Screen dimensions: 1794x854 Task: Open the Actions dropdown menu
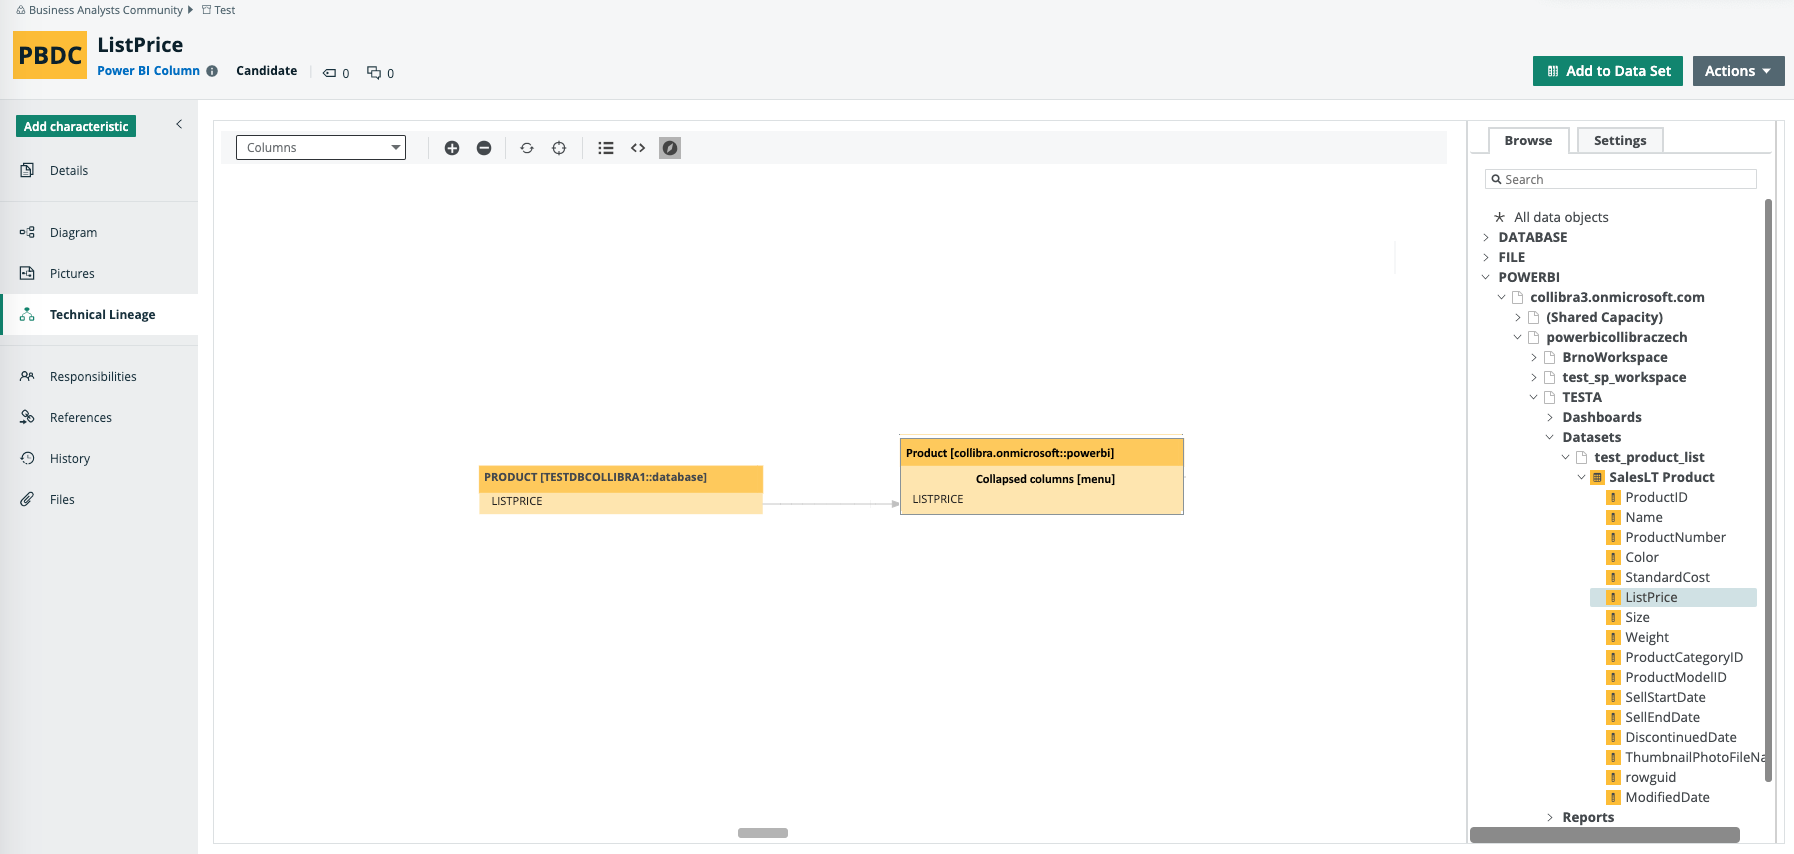click(x=1738, y=71)
